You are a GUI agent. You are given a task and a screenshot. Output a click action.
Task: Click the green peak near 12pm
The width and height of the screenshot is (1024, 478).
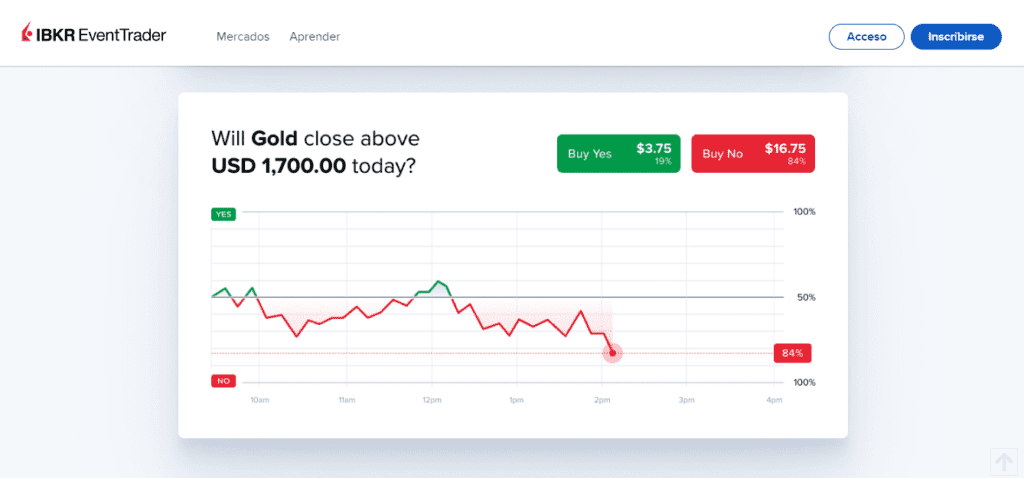click(x=438, y=282)
